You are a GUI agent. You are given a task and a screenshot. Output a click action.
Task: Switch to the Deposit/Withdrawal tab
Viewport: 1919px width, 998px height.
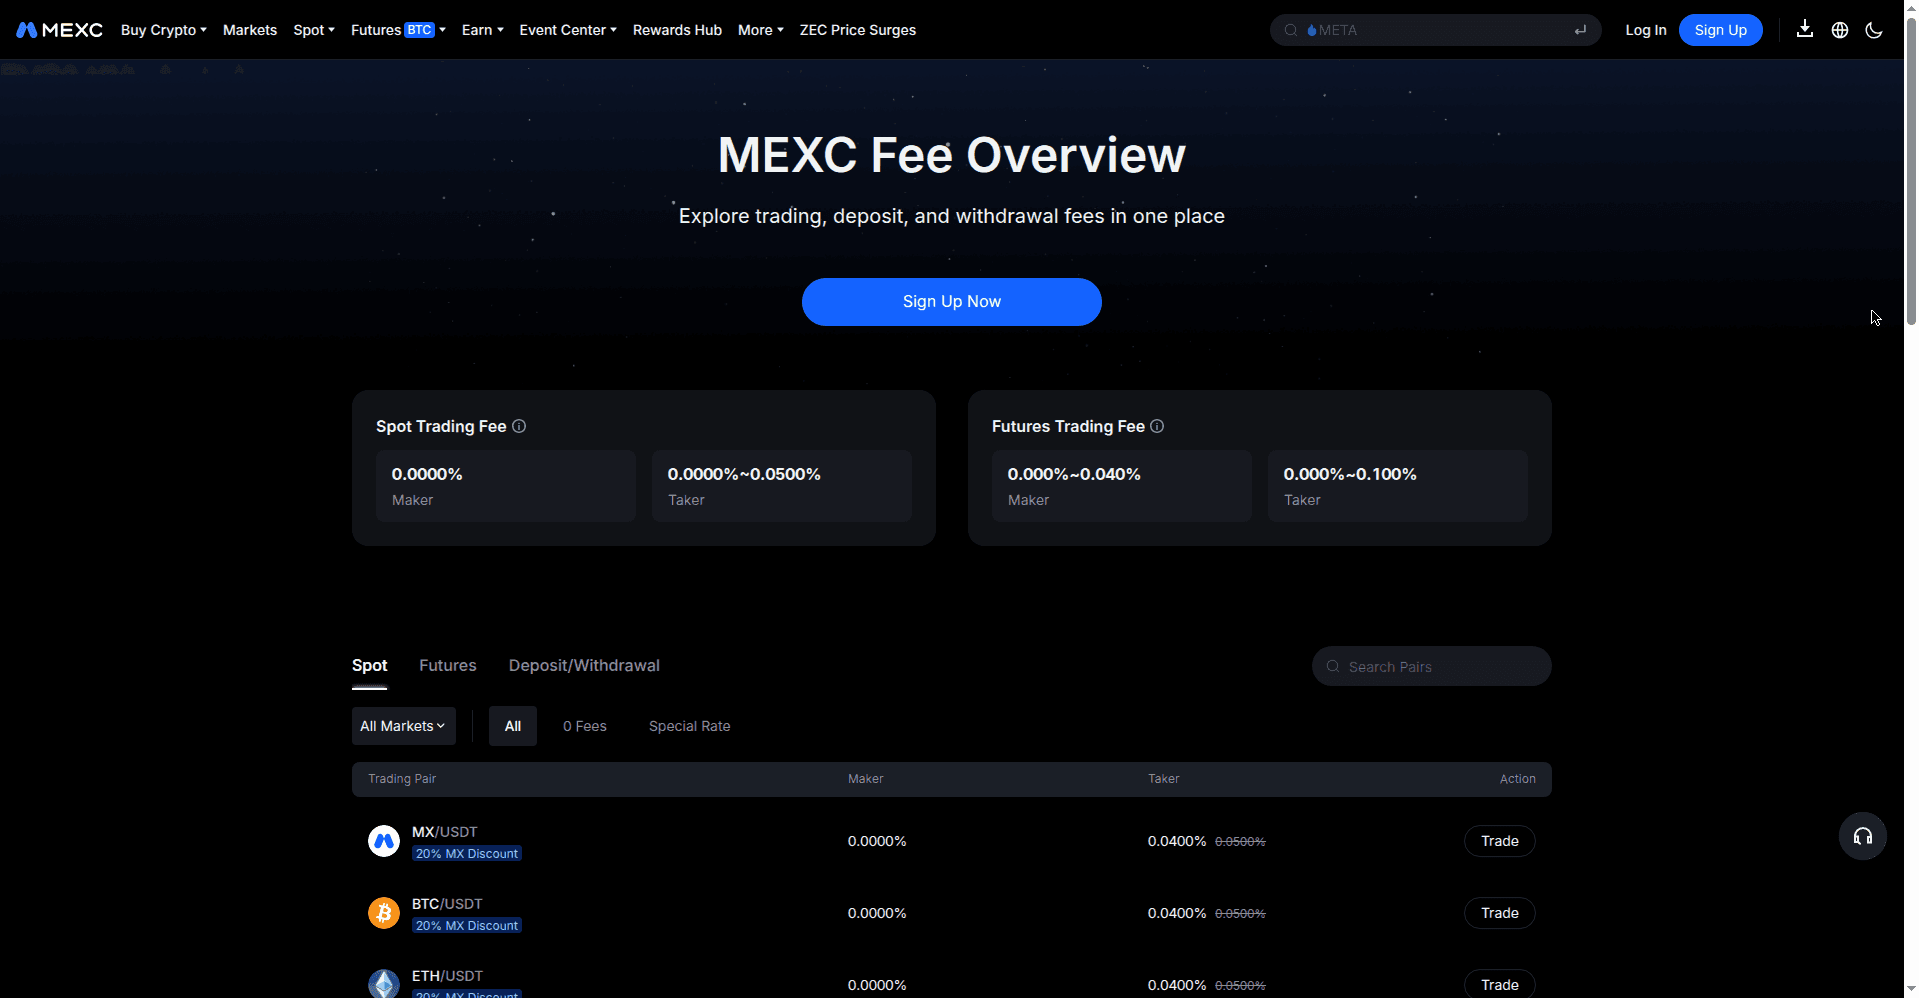pos(584,665)
